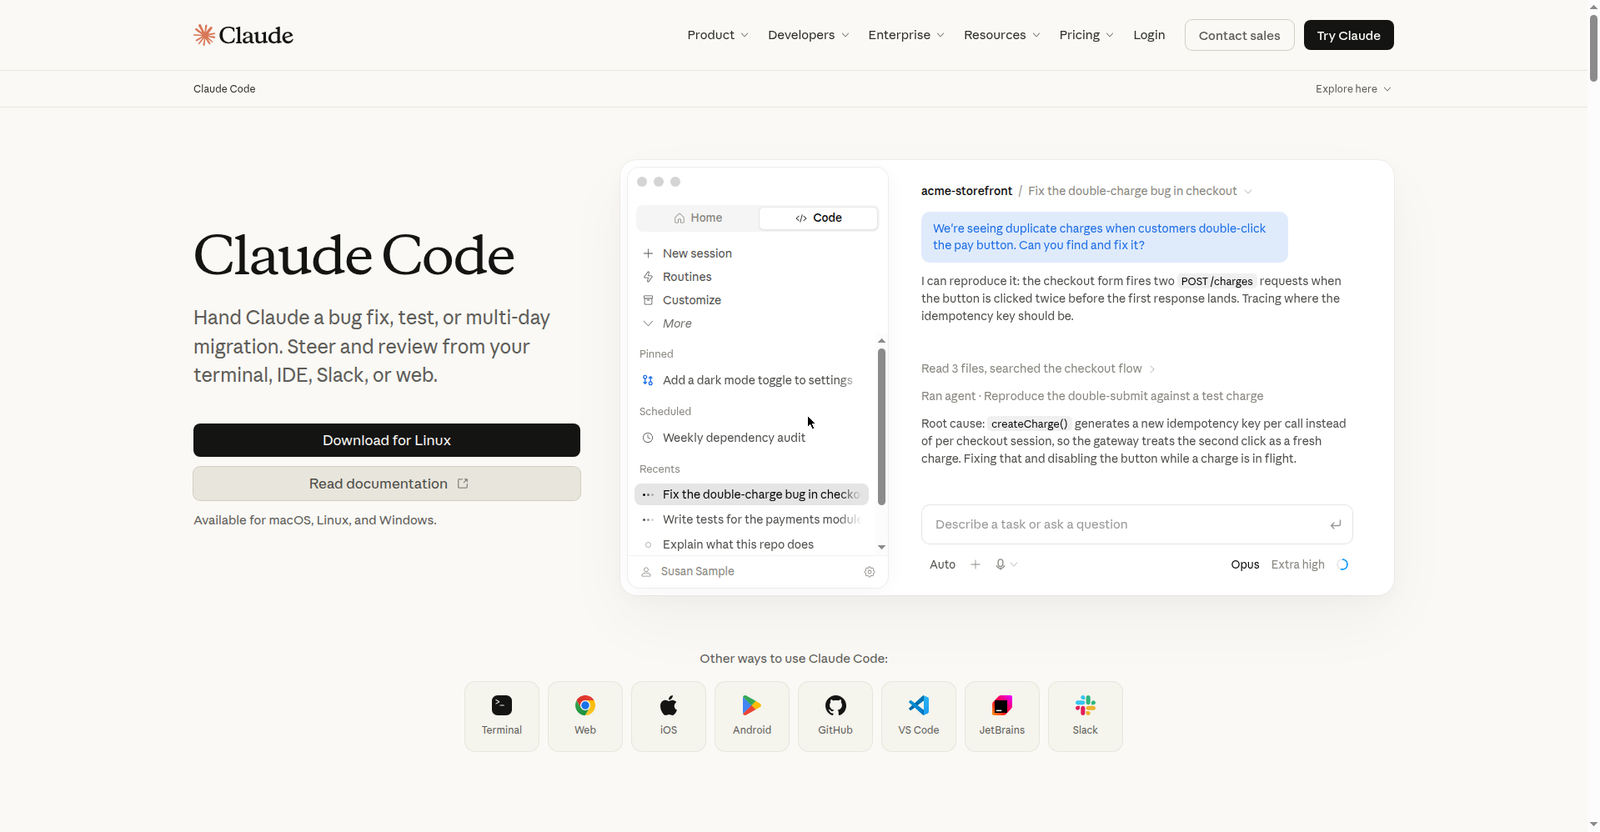The image size is (1600, 832).
Task: Click the external link icon on Read documentation
Action: pyautogui.click(x=463, y=483)
